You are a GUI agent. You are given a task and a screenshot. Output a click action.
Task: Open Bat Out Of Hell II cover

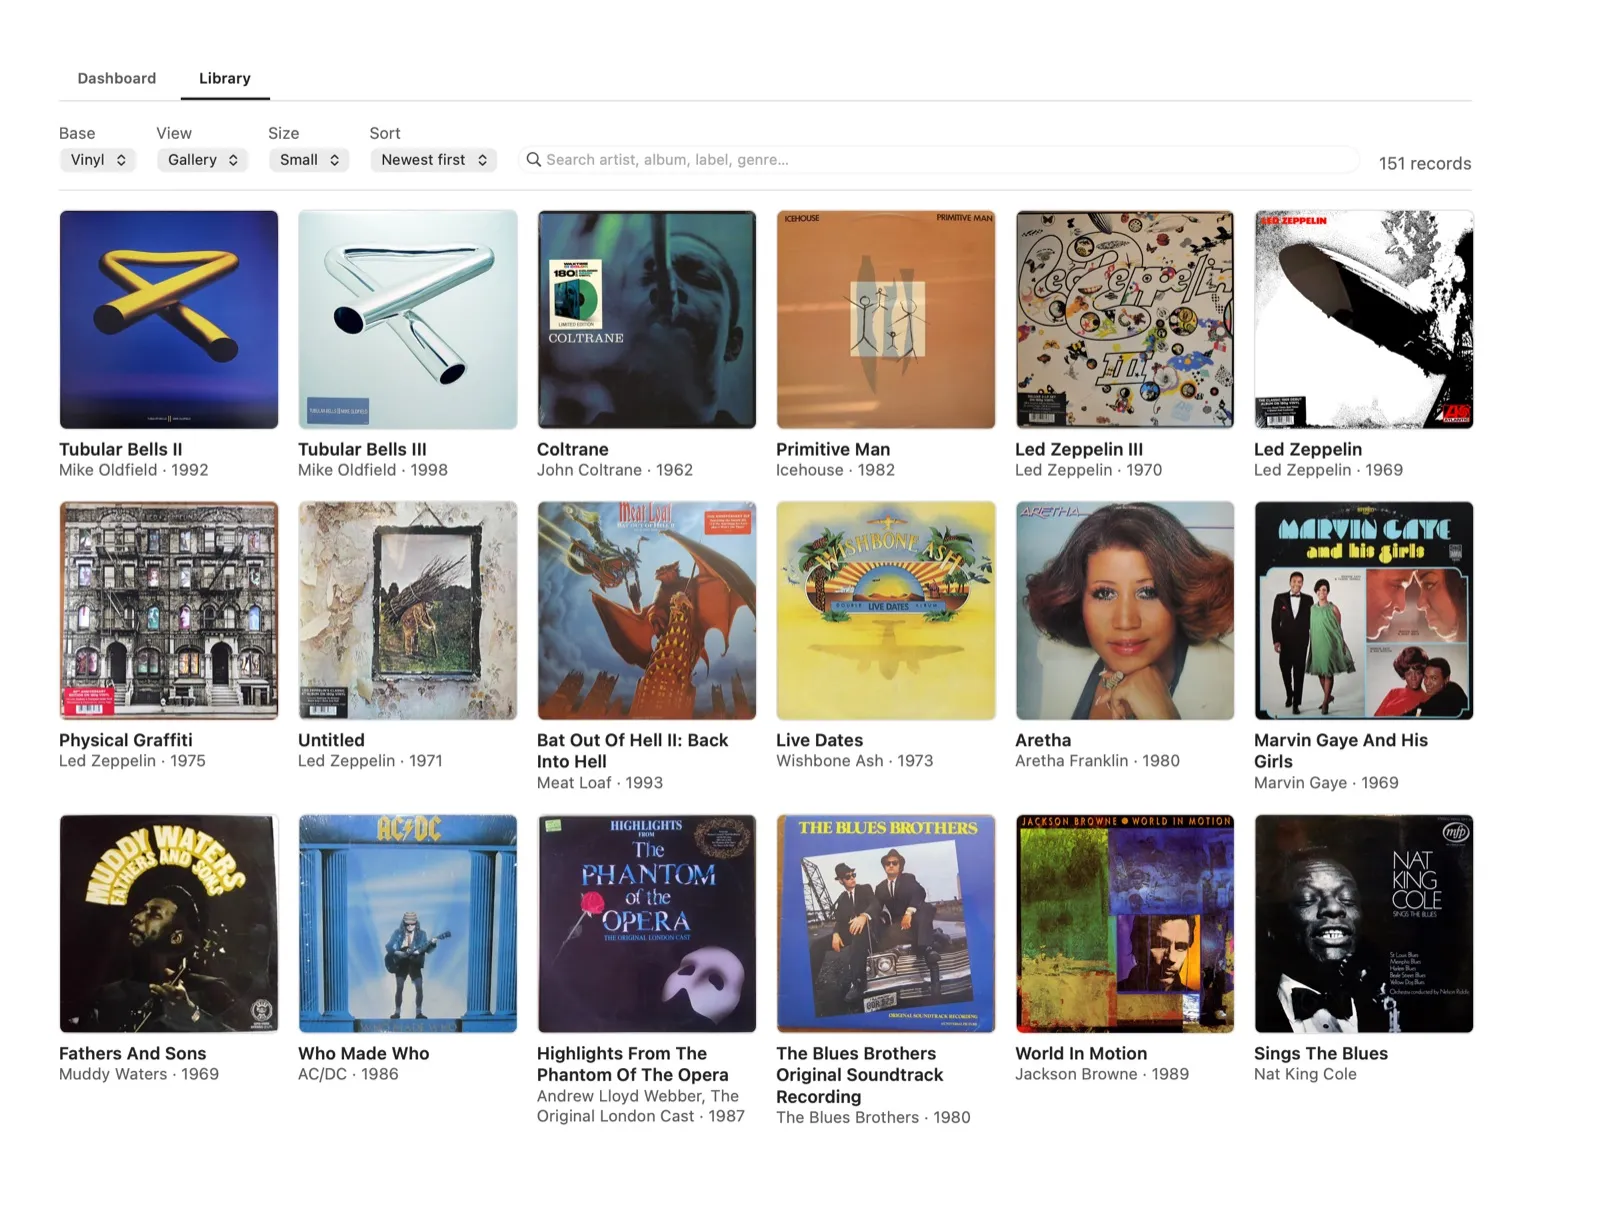[647, 611]
